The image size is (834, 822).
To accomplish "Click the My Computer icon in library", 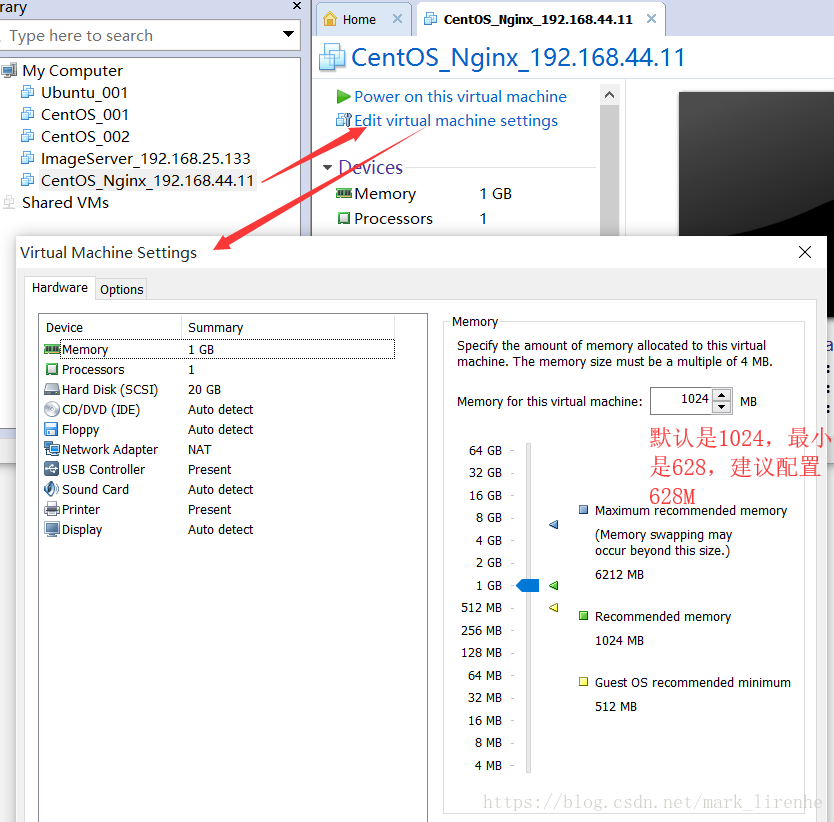I will tap(9, 70).
